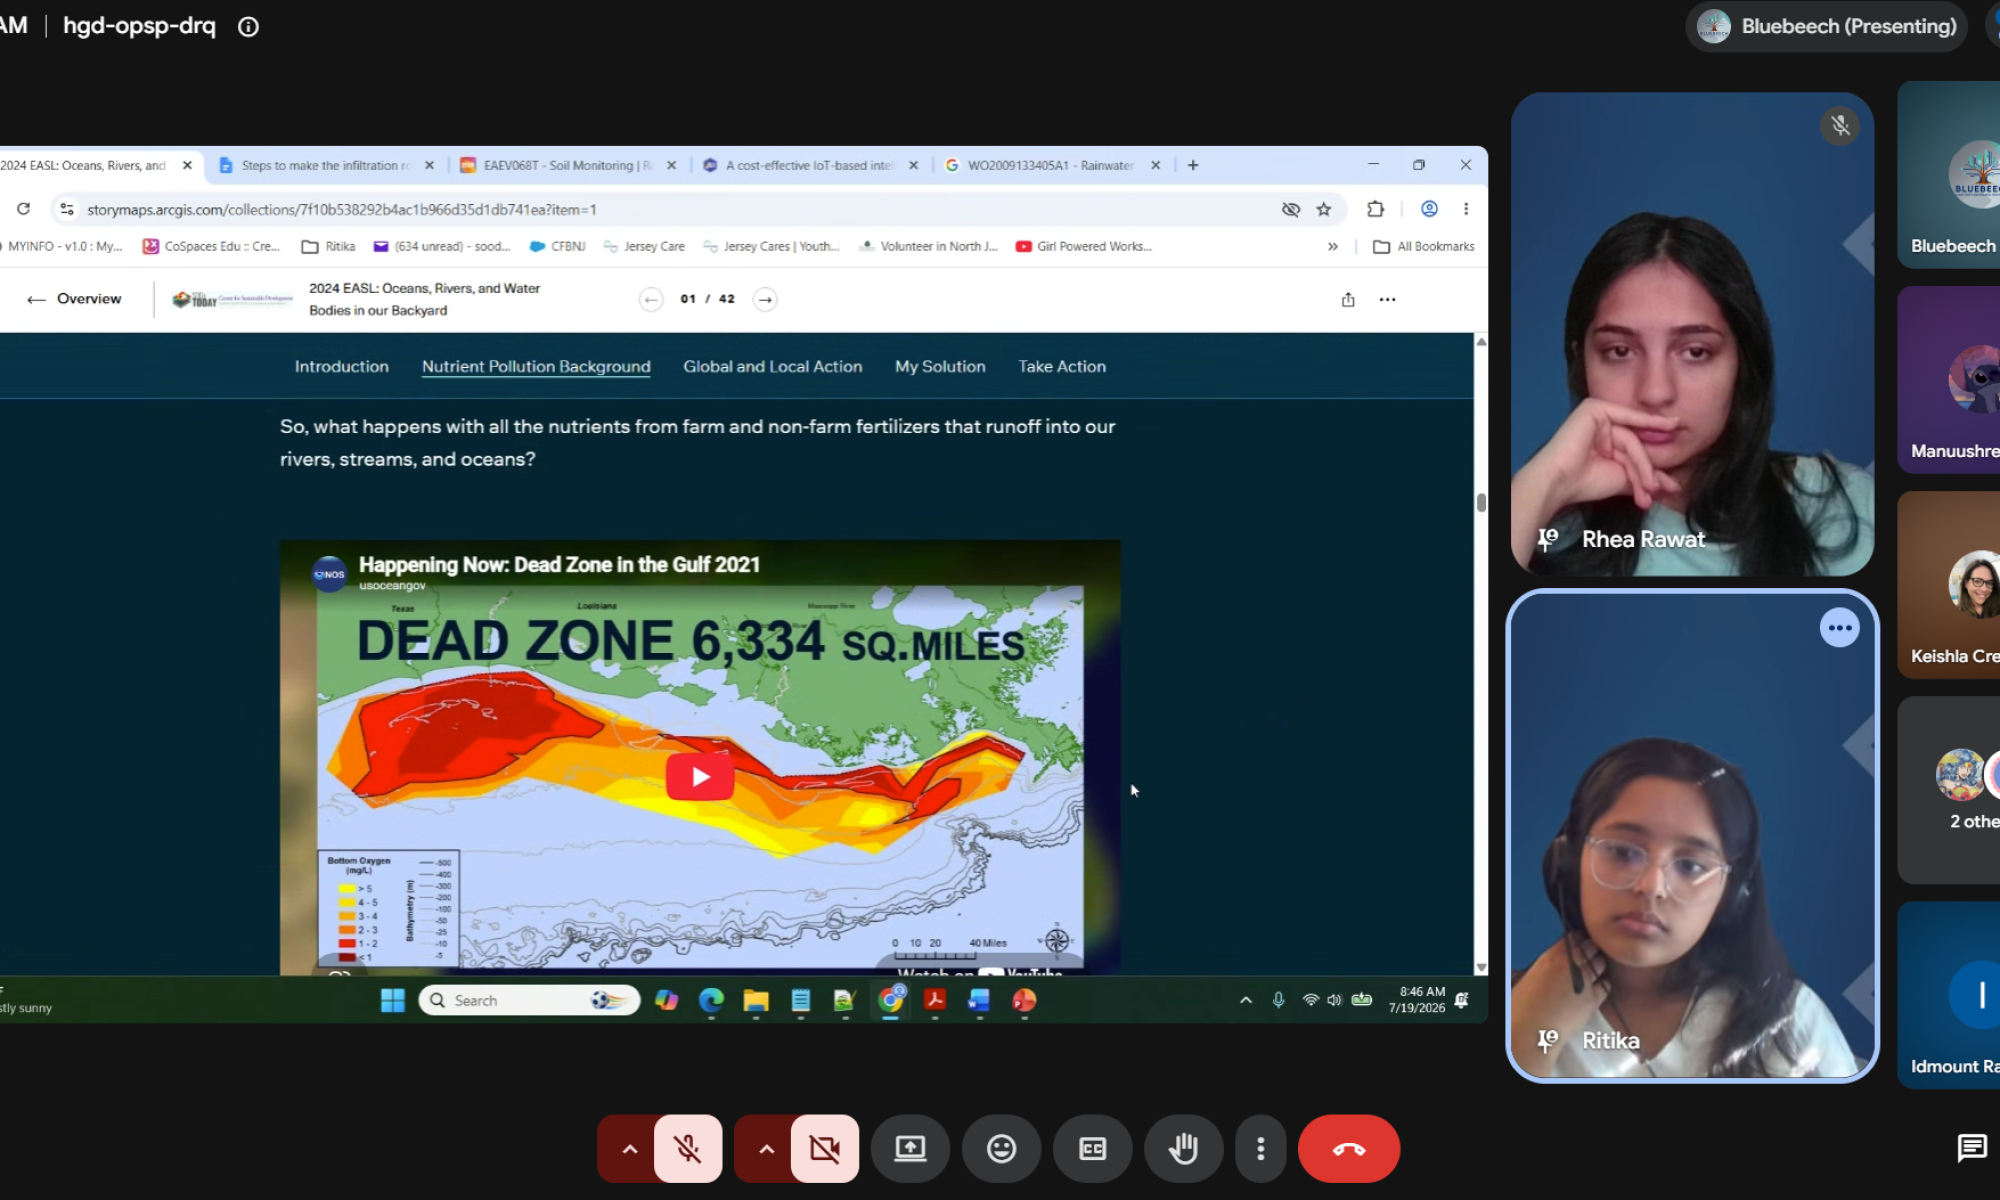Screen dimensions: 2000x1200
Task: Toggle the muted microphone button
Action: click(688, 1149)
